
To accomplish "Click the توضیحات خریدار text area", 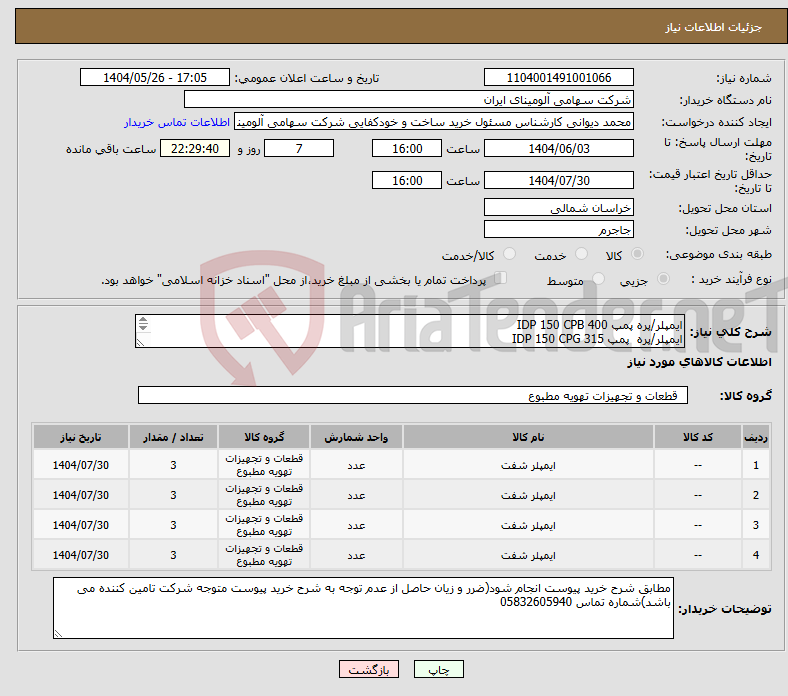I will coord(363,608).
